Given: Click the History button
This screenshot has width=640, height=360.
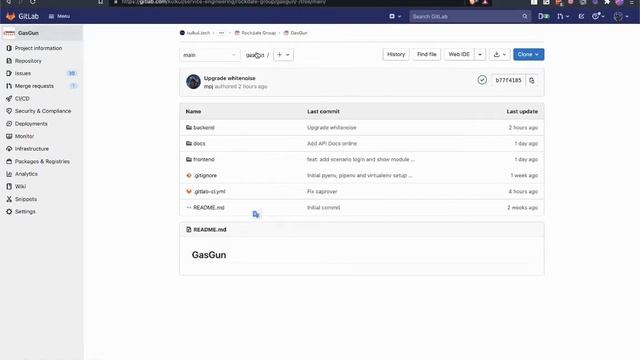Looking at the screenshot, I should click(396, 54).
